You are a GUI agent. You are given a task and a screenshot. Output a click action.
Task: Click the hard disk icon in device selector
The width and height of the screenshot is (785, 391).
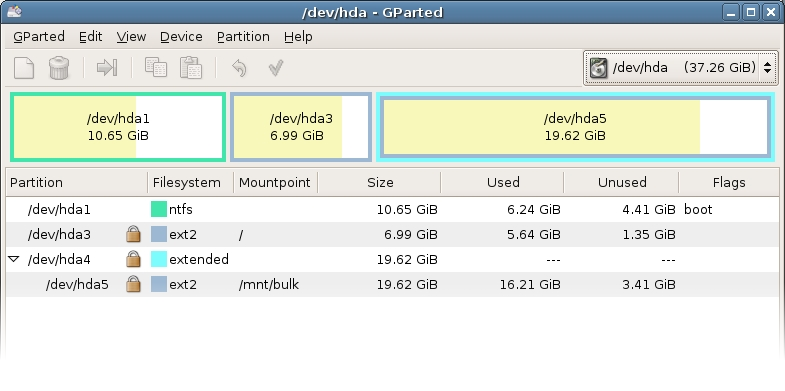(598, 68)
